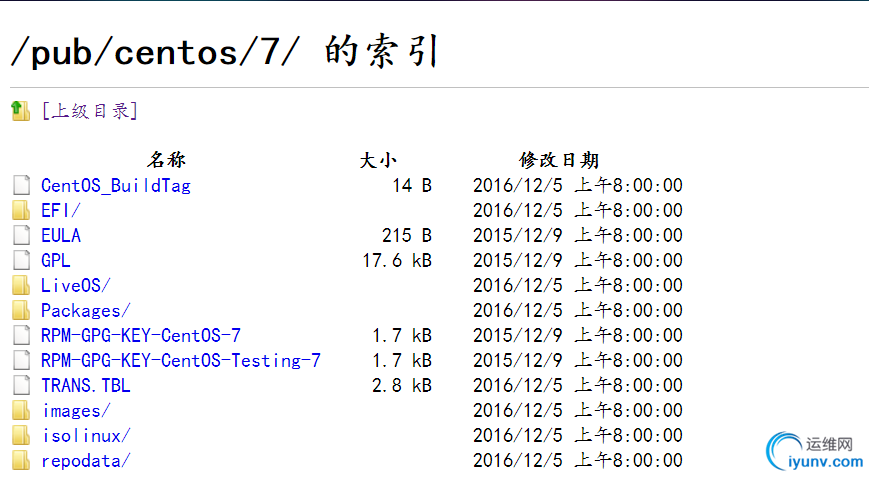The width and height of the screenshot is (869, 478).
Task: Open the CentOS_BuildTag file link
Action: point(116,186)
